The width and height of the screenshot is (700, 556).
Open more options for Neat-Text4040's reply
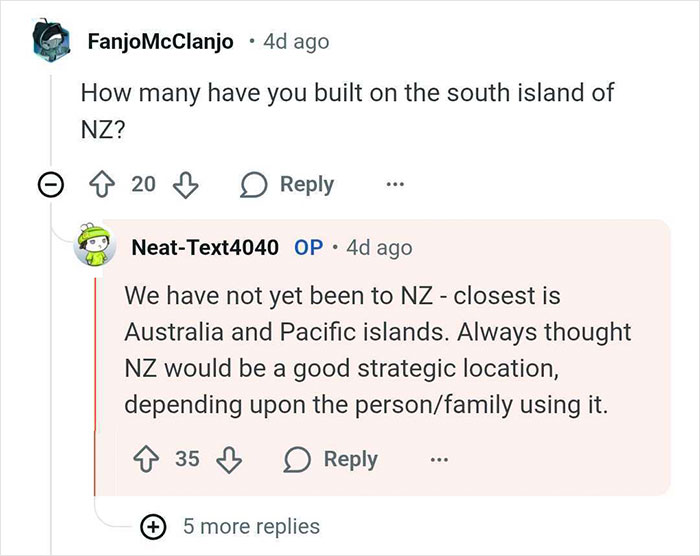pos(438,459)
